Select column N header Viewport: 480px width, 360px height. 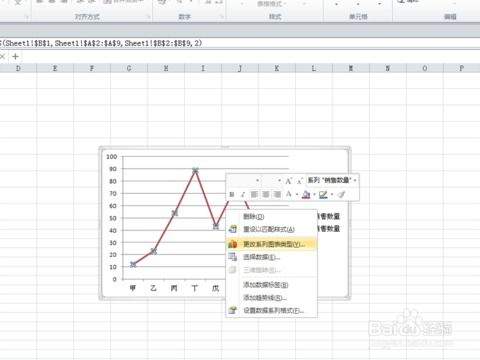click(388, 68)
